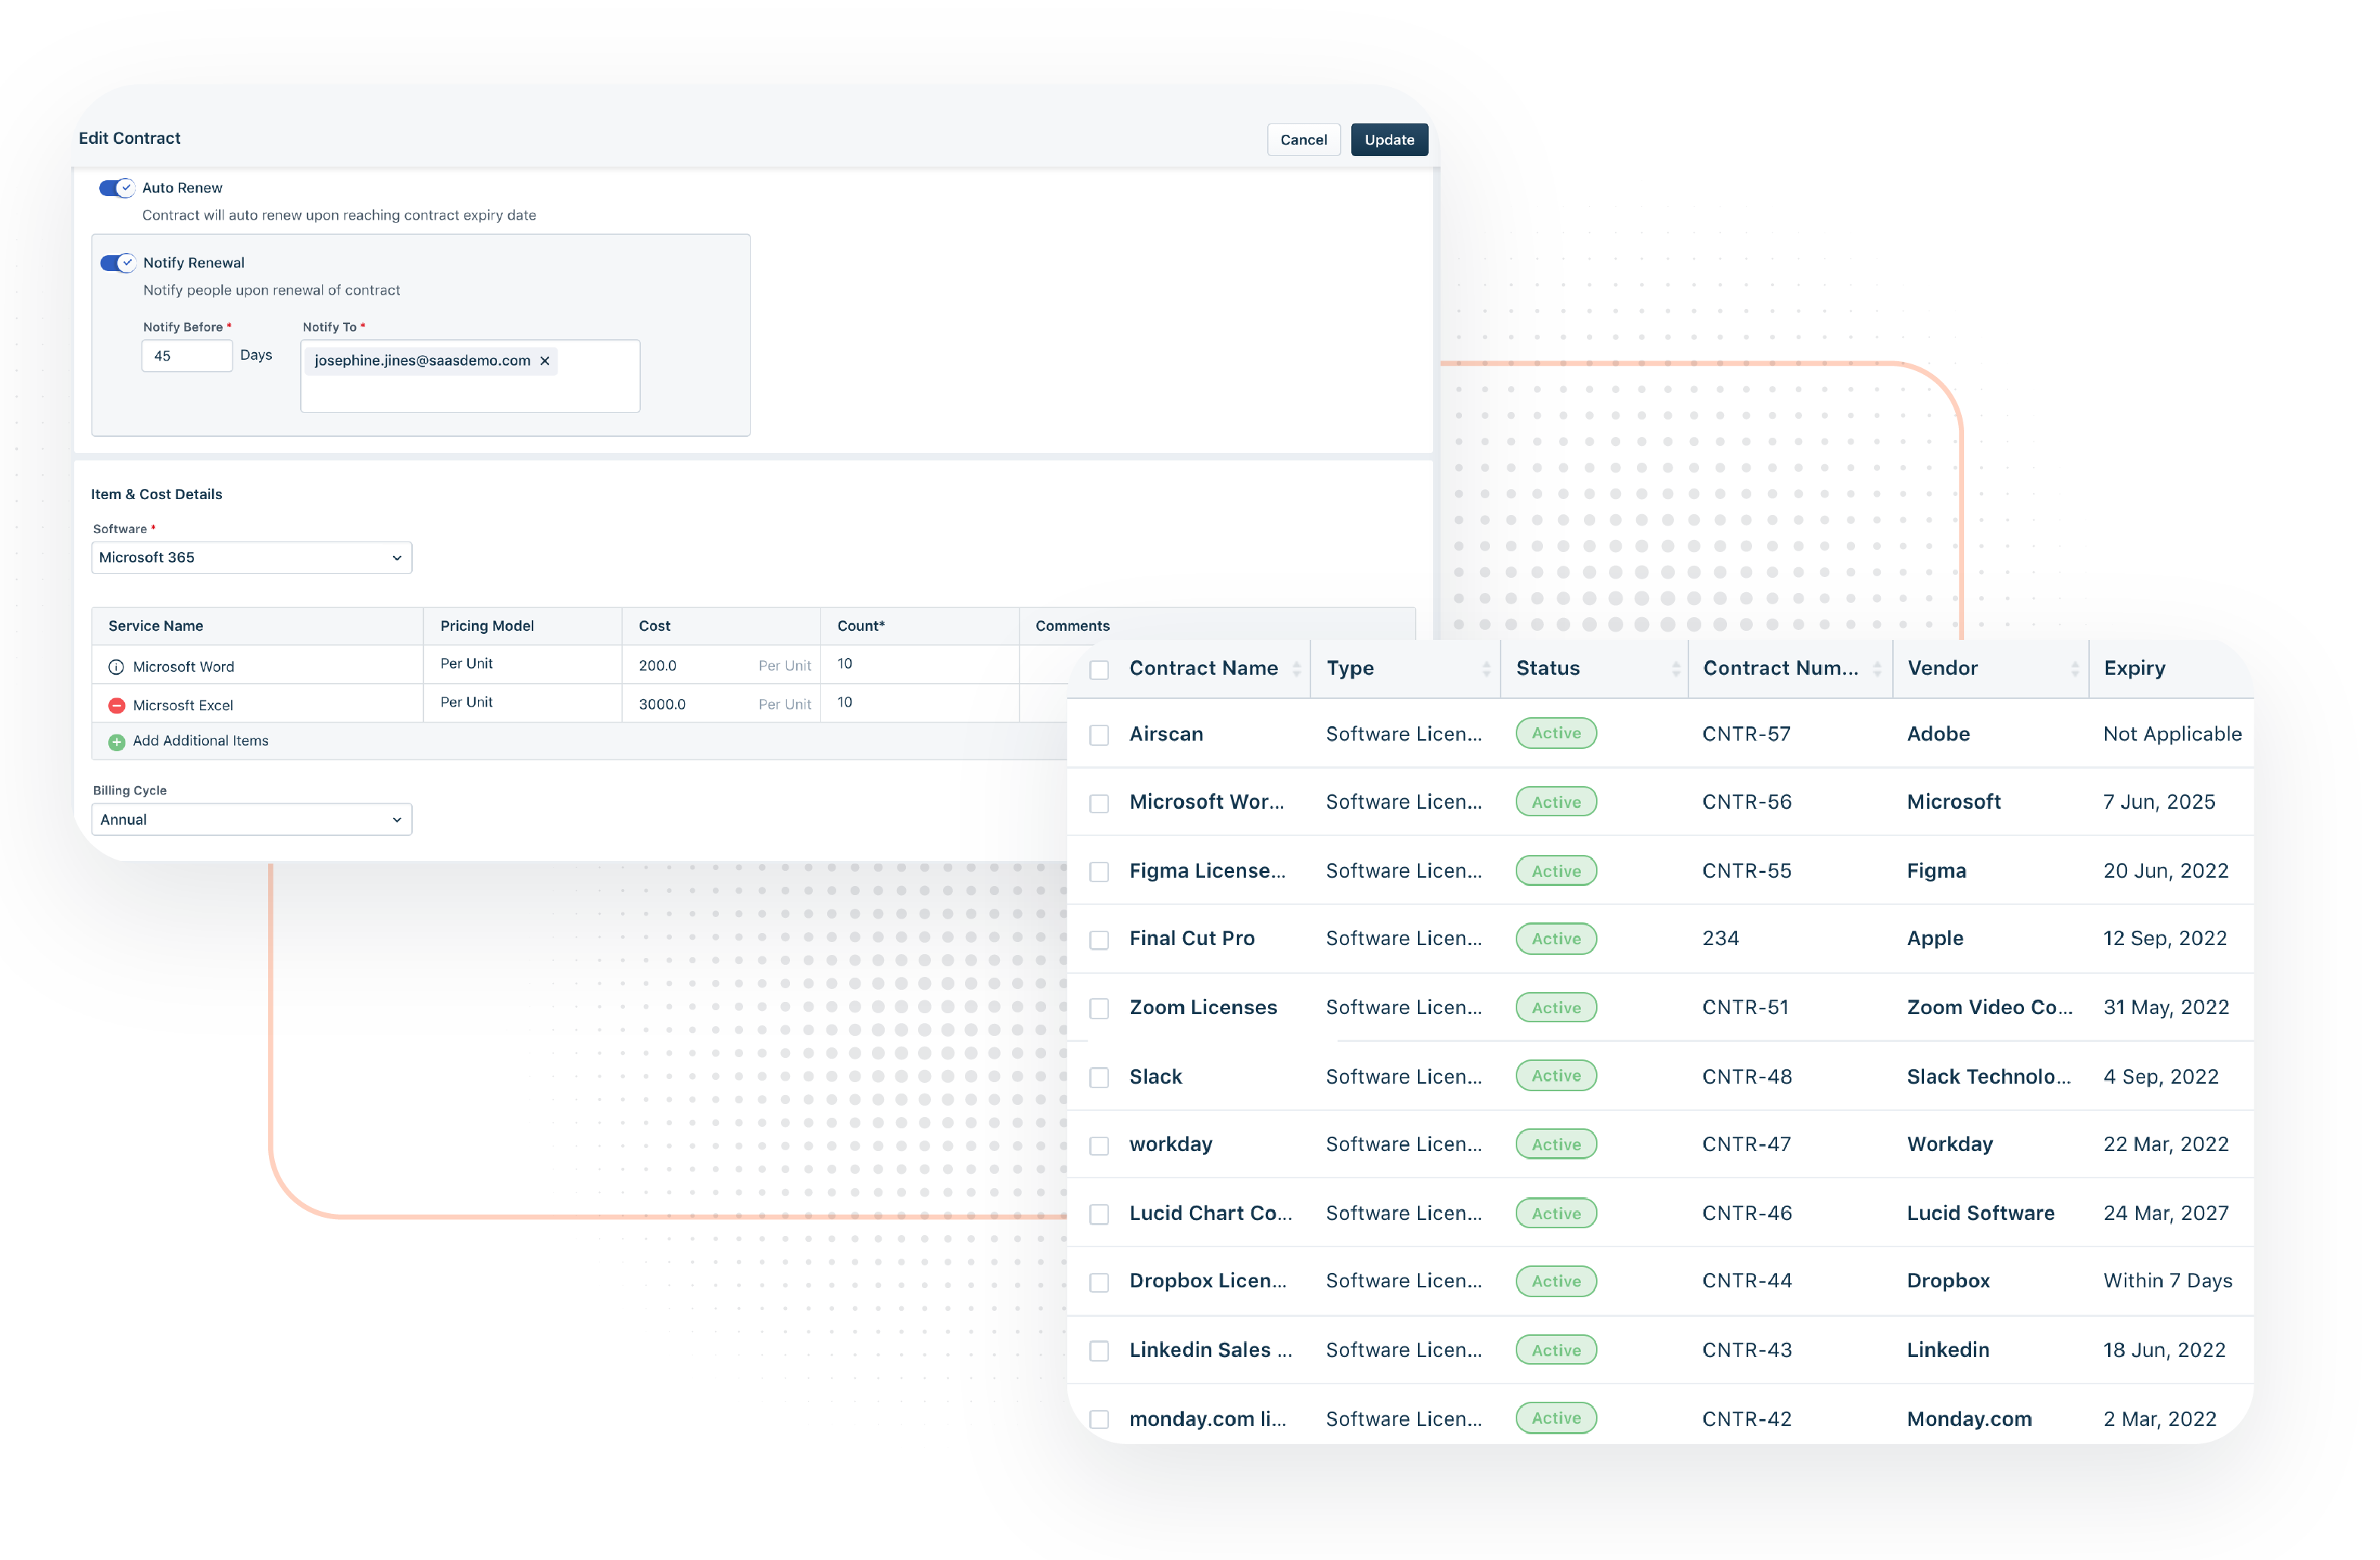
Task: Remove josephine.jines@saasdemo.com from Notify To
Action: coord(545,360)
